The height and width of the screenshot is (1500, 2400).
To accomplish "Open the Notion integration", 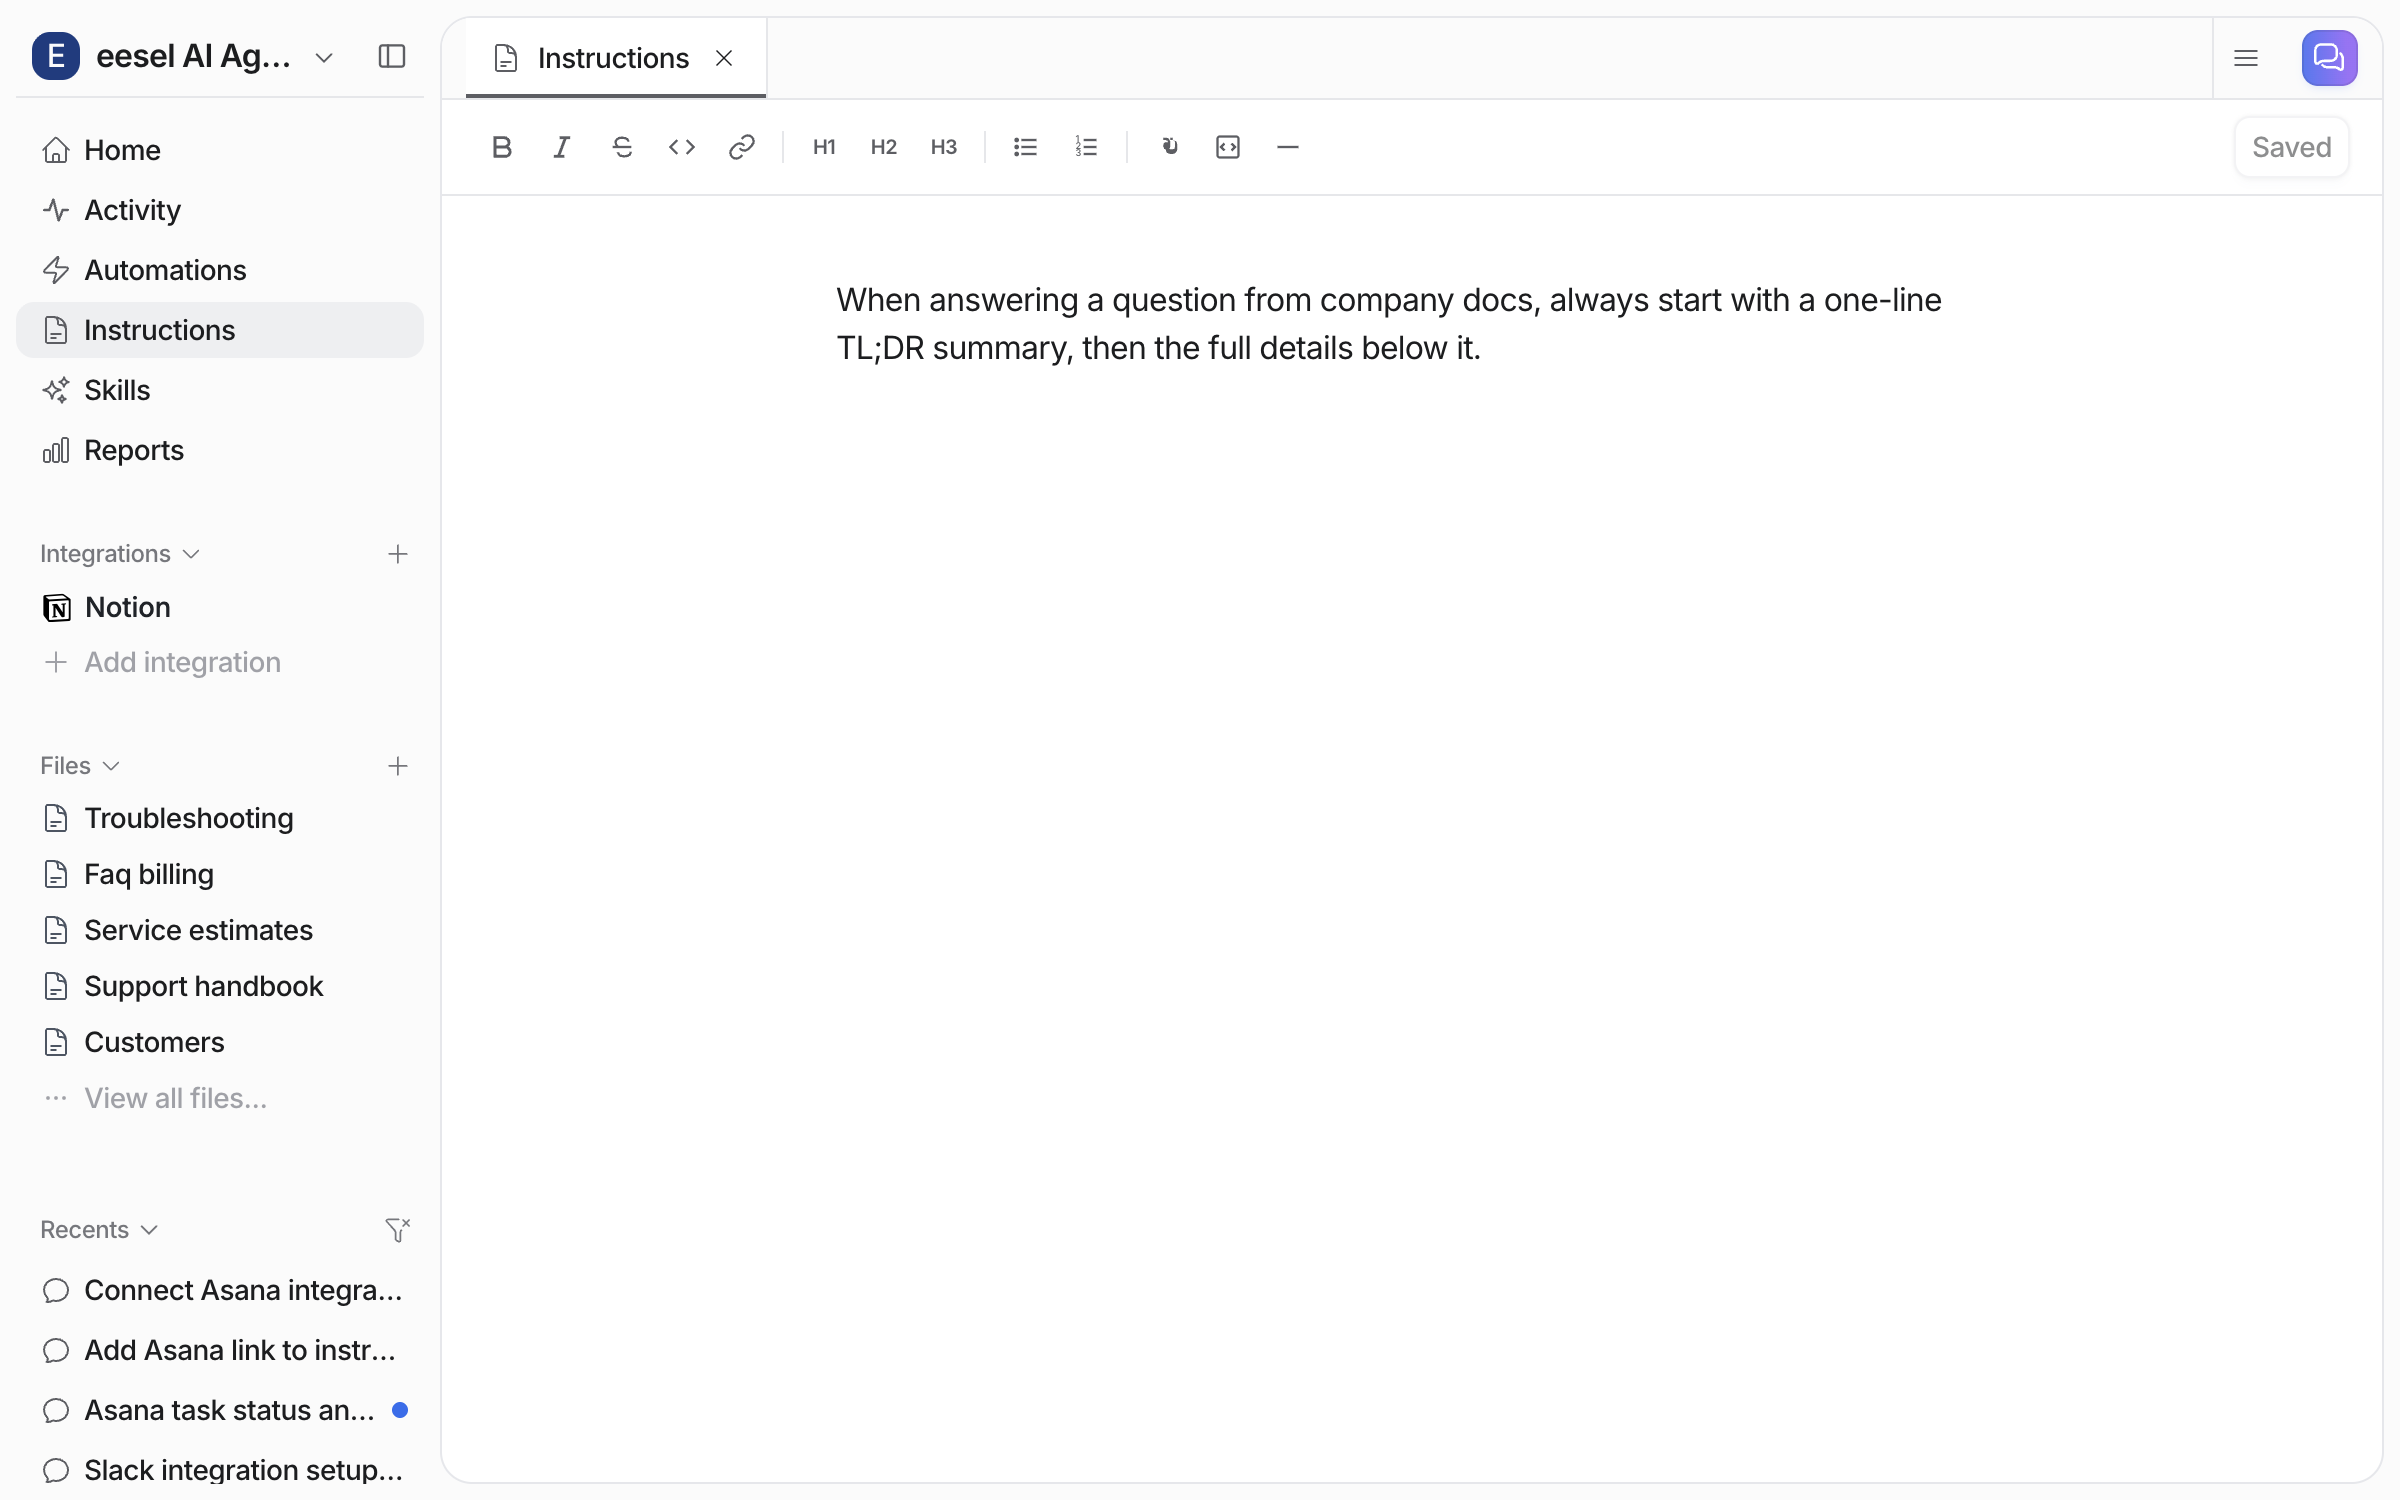I will (x=220, y=607).
